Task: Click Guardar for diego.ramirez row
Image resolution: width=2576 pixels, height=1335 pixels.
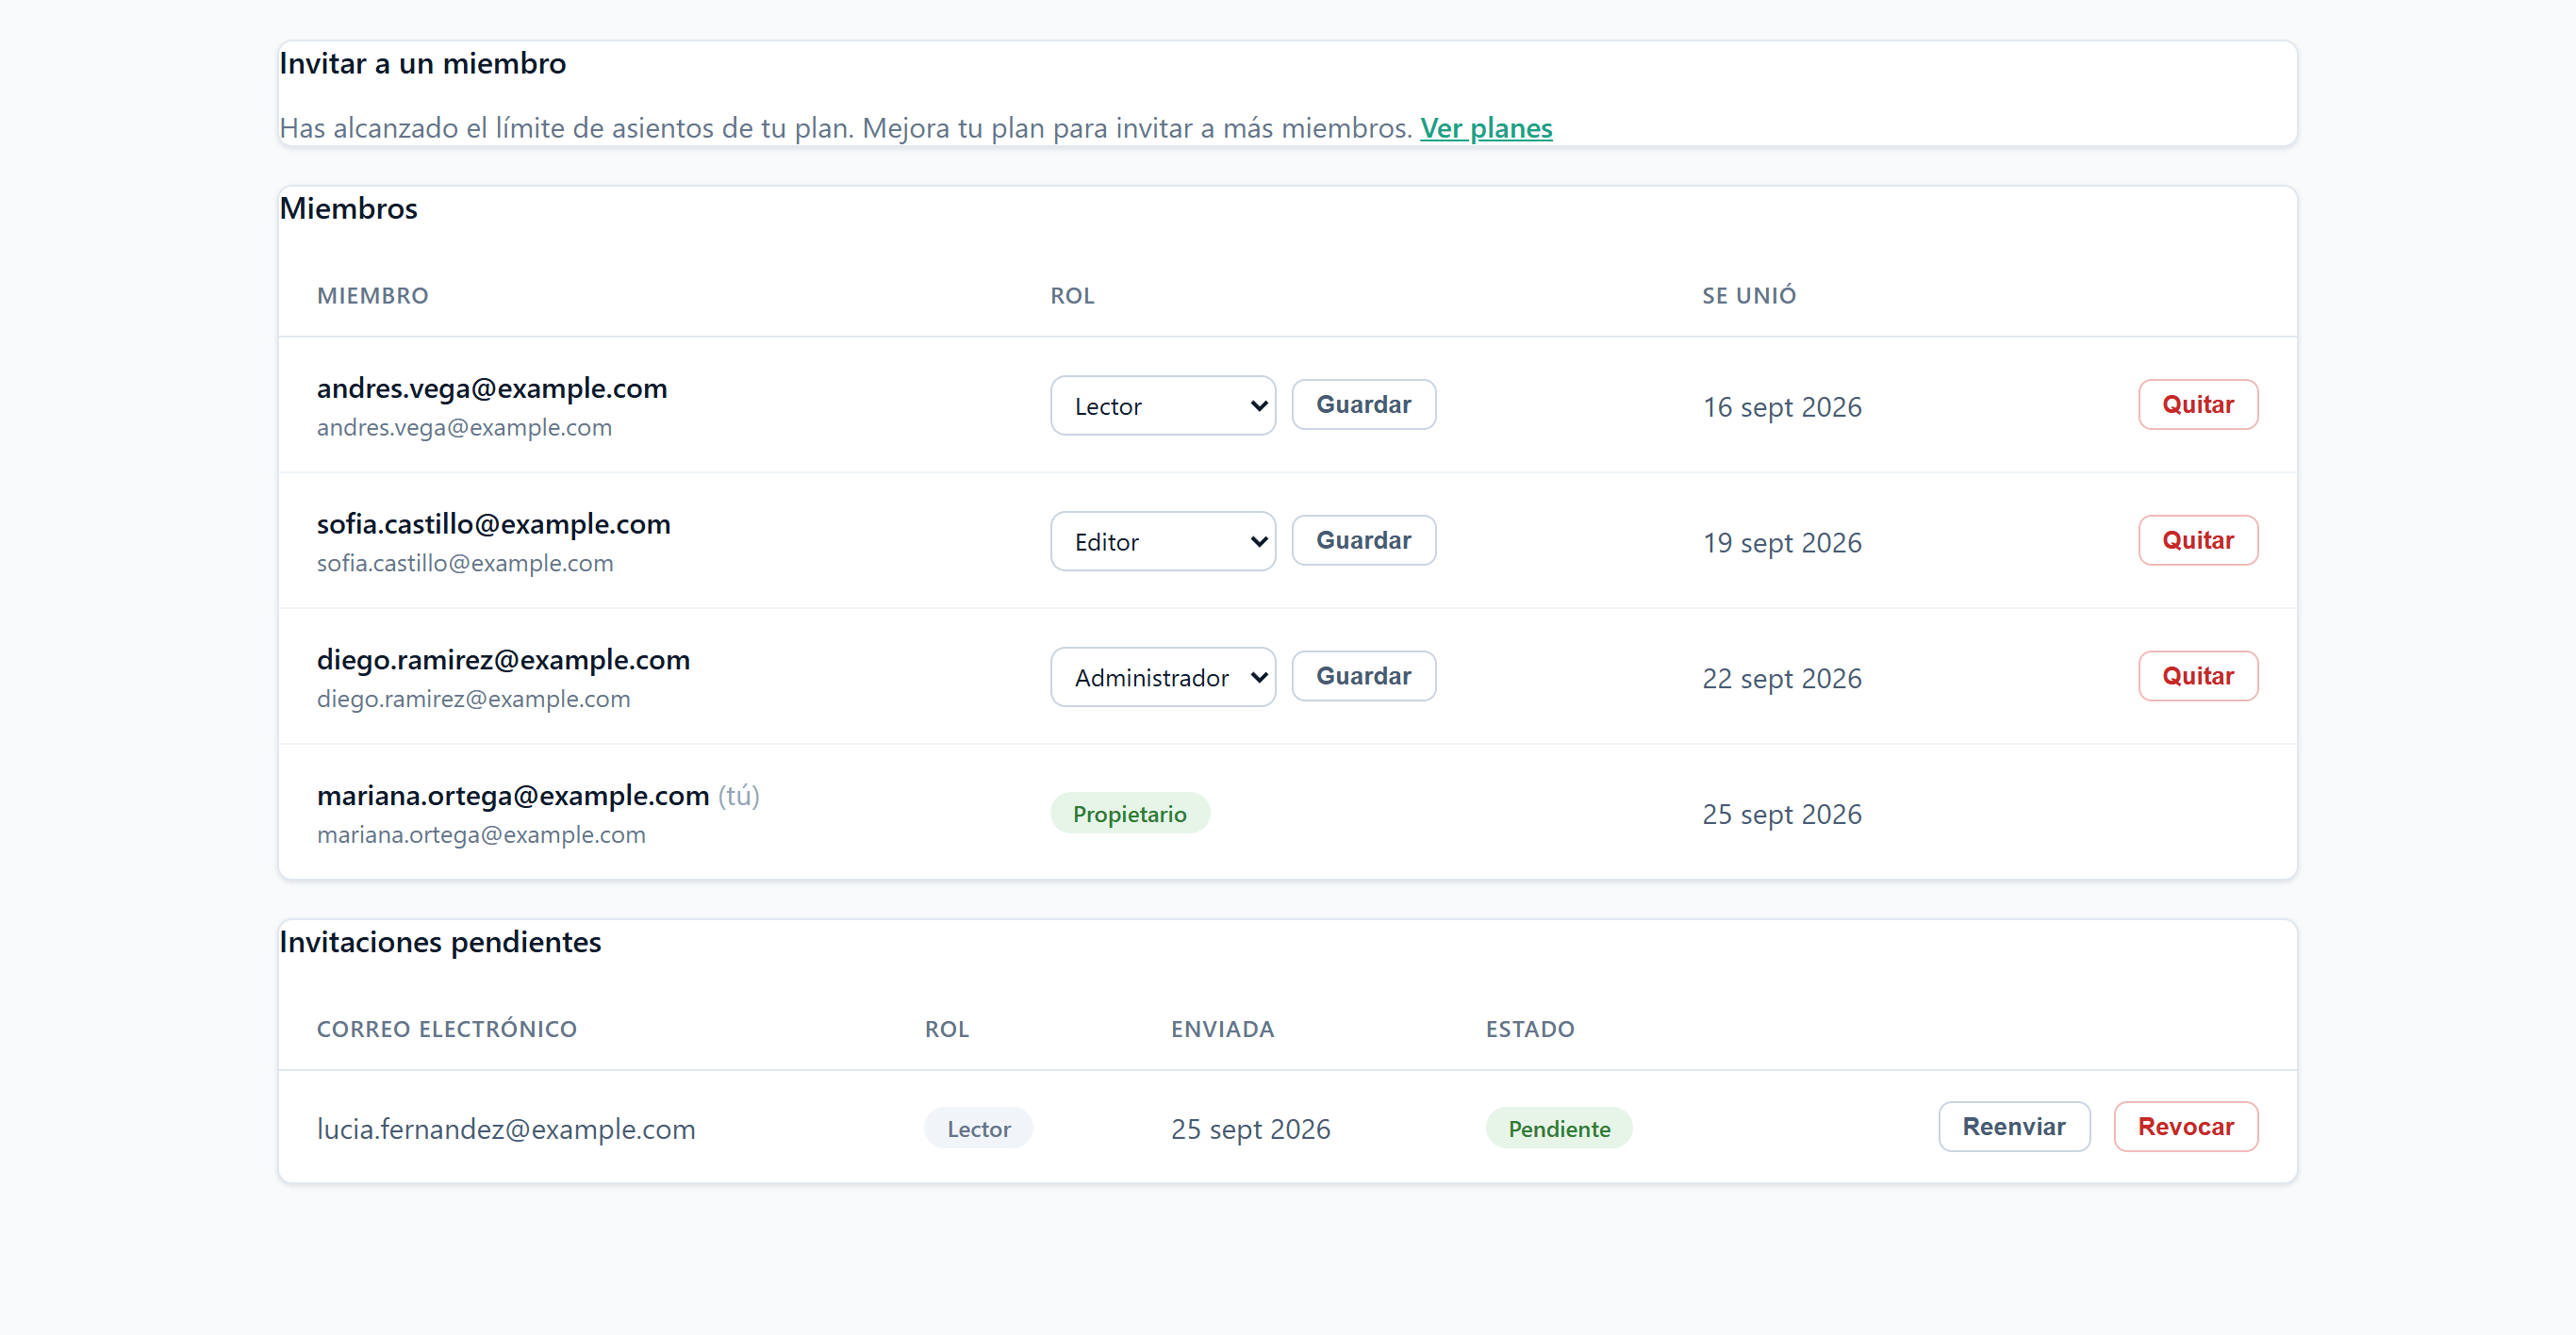Action: click(x=1363, y=676)
